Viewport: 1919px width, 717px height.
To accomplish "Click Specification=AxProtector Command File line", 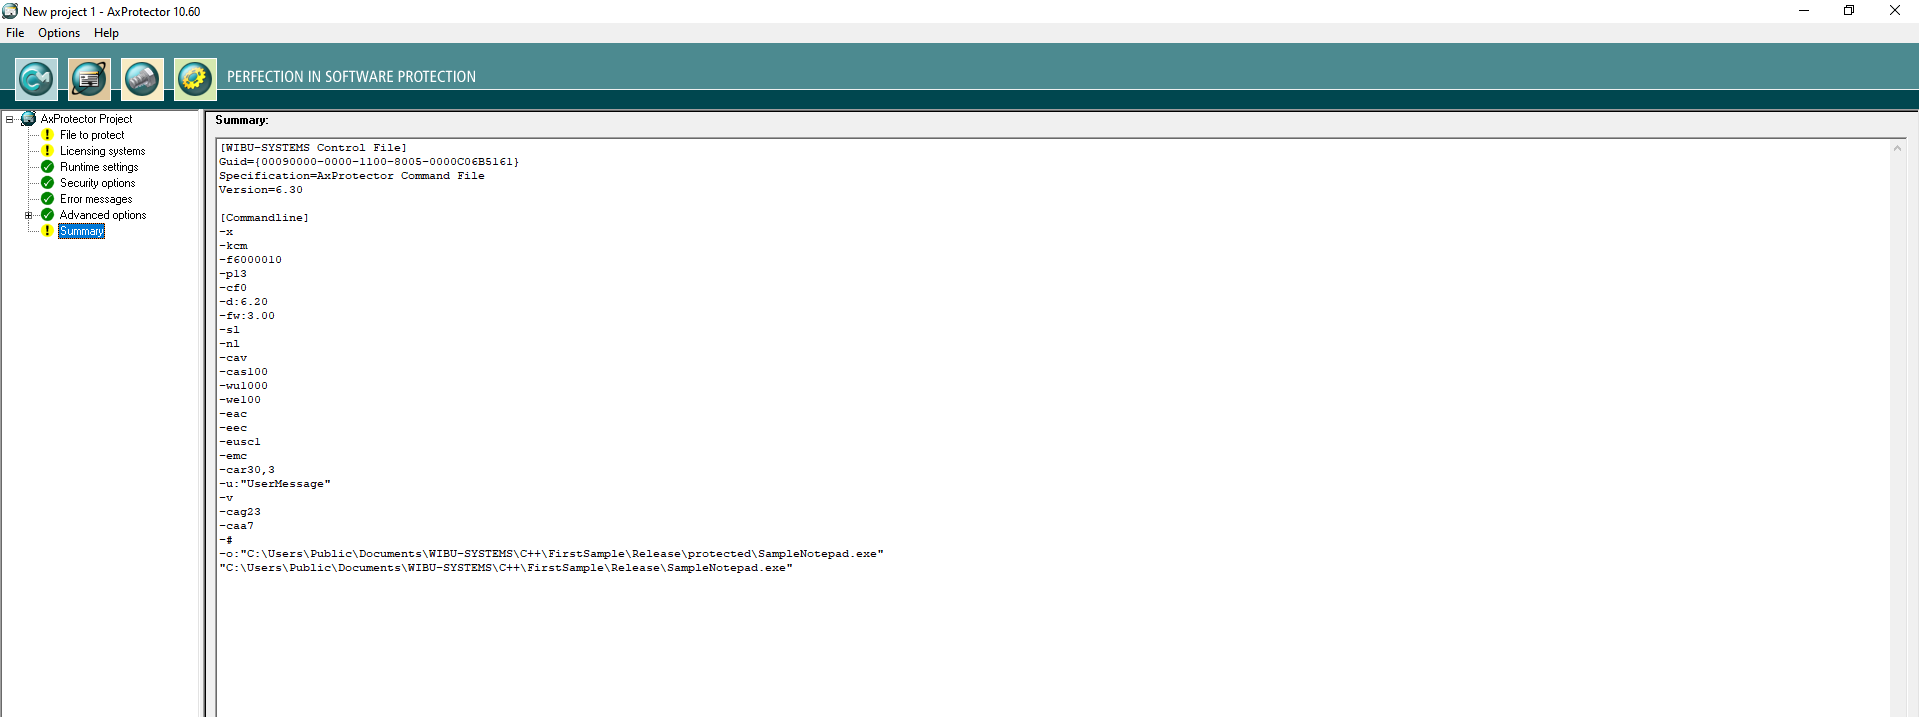I will [352, 176].
